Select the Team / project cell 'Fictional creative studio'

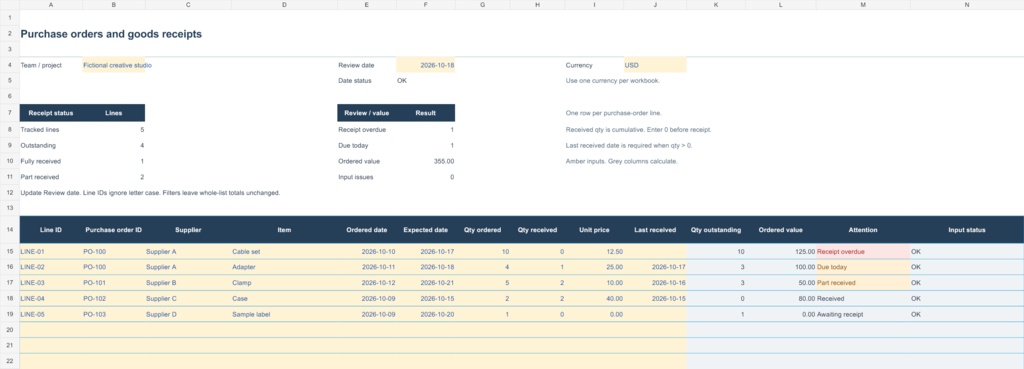114,65
